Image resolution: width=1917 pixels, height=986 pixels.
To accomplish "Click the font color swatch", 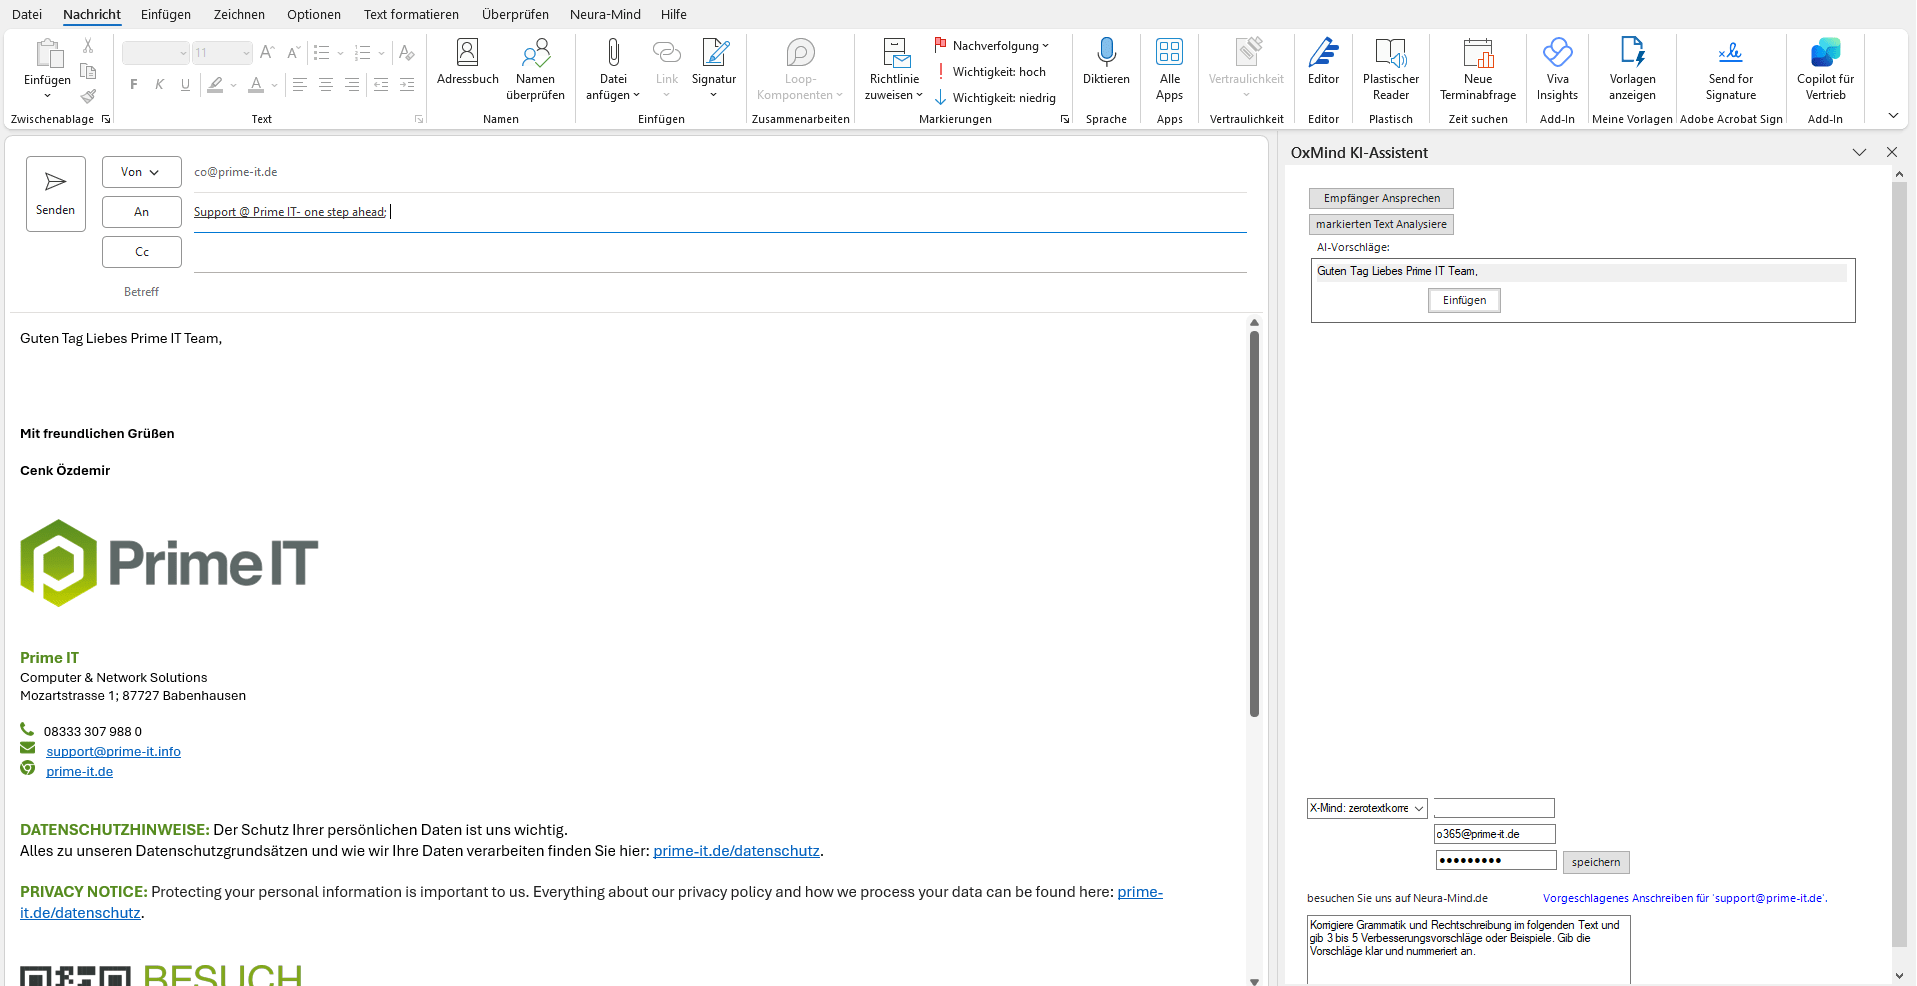I will pos(256,85).
